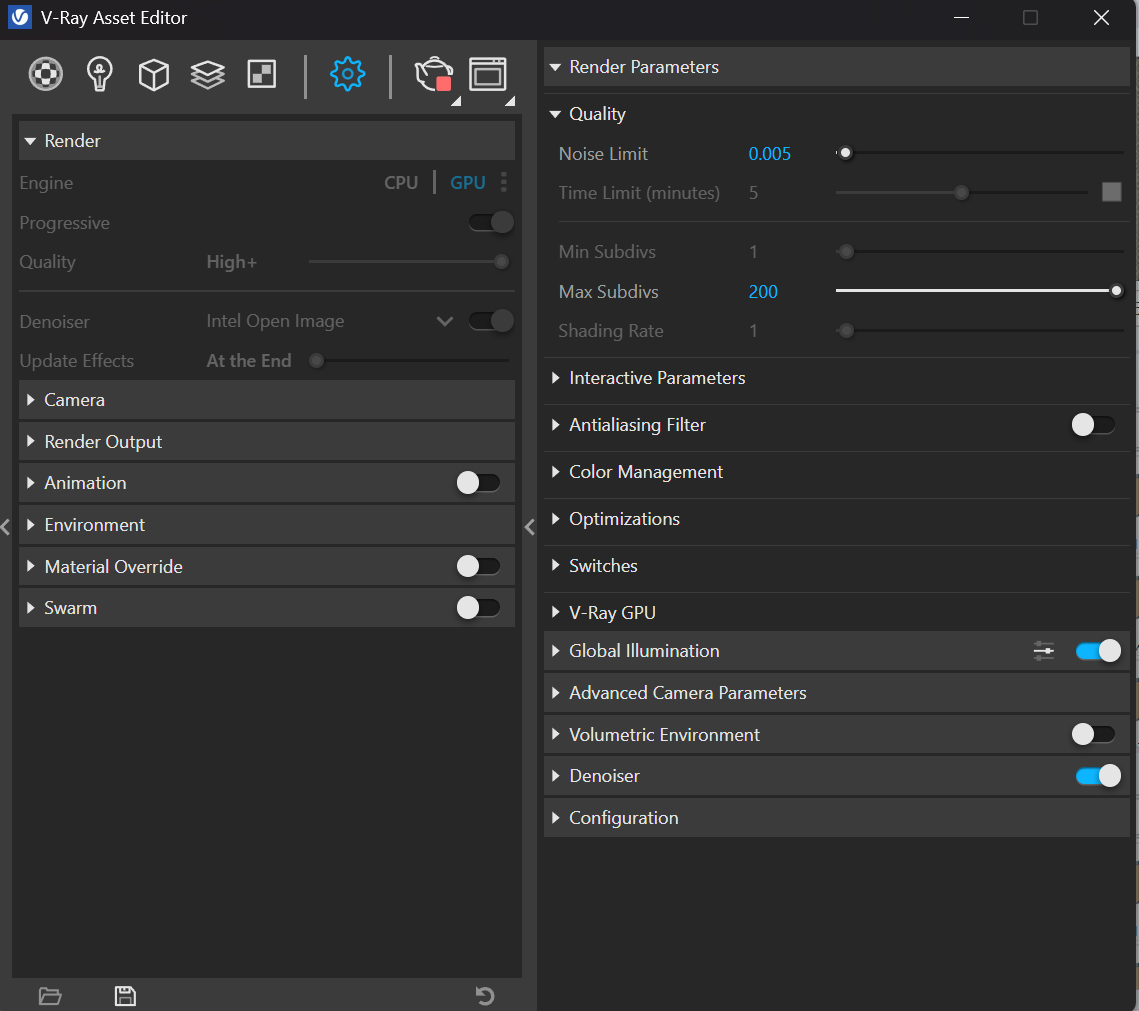Click the Render dropdown arrow beside teapot
1139x1011 pixels.
pyautogui.click(x=456, y=102)
